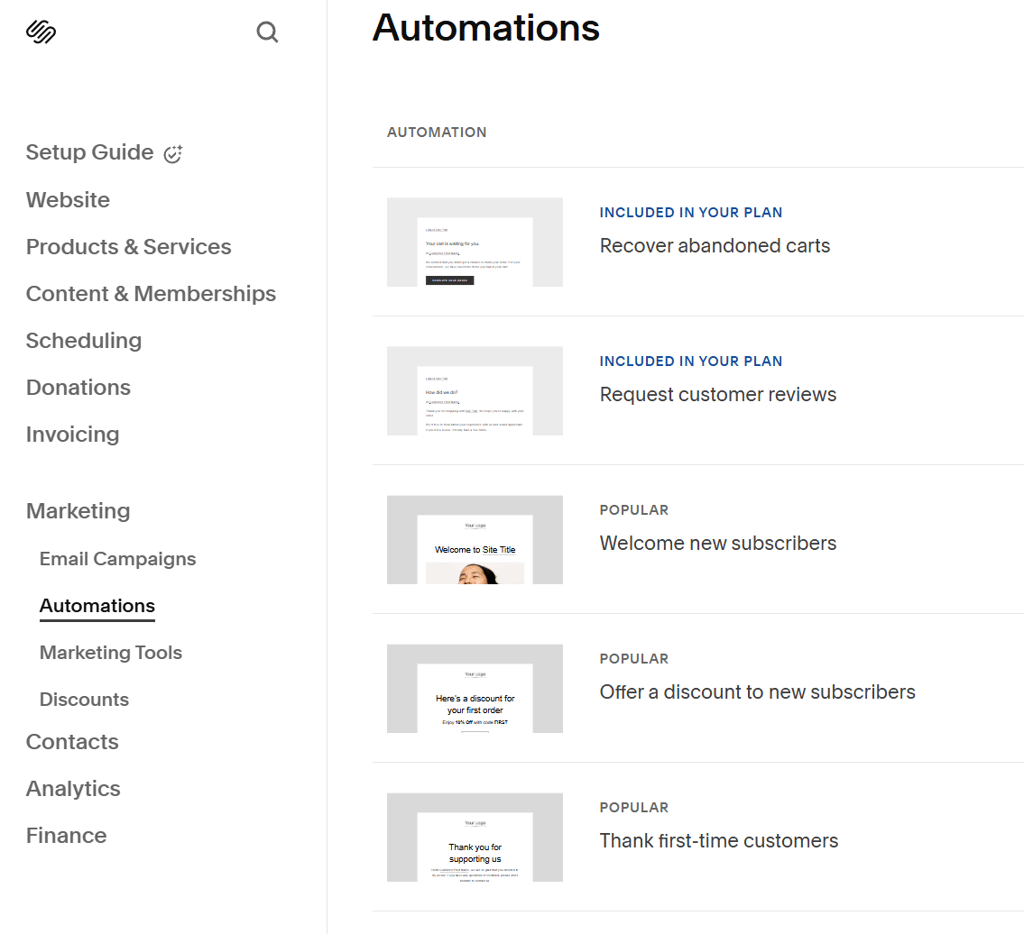Click POPULAR label above Offer a discount
Screen dimensions: 1024x934
click(x=634, y=659)
